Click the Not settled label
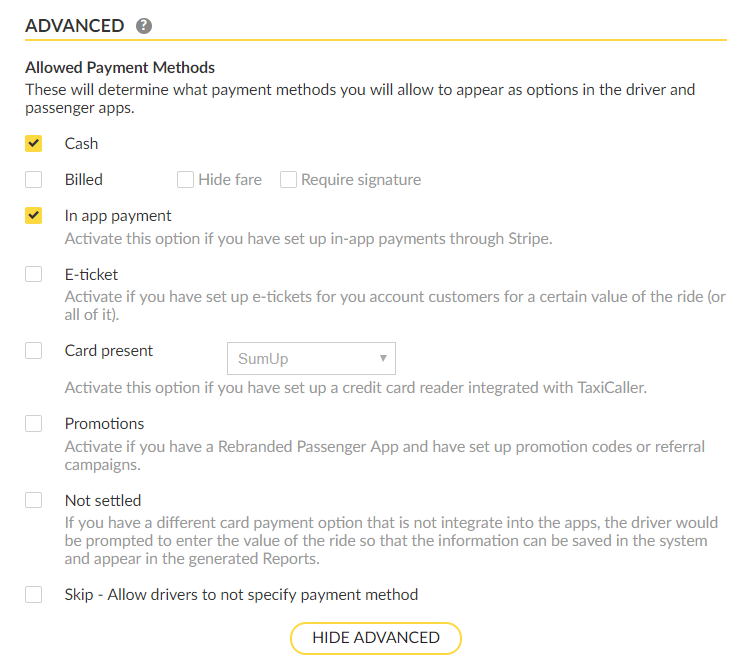 click(x=103, y=500)
